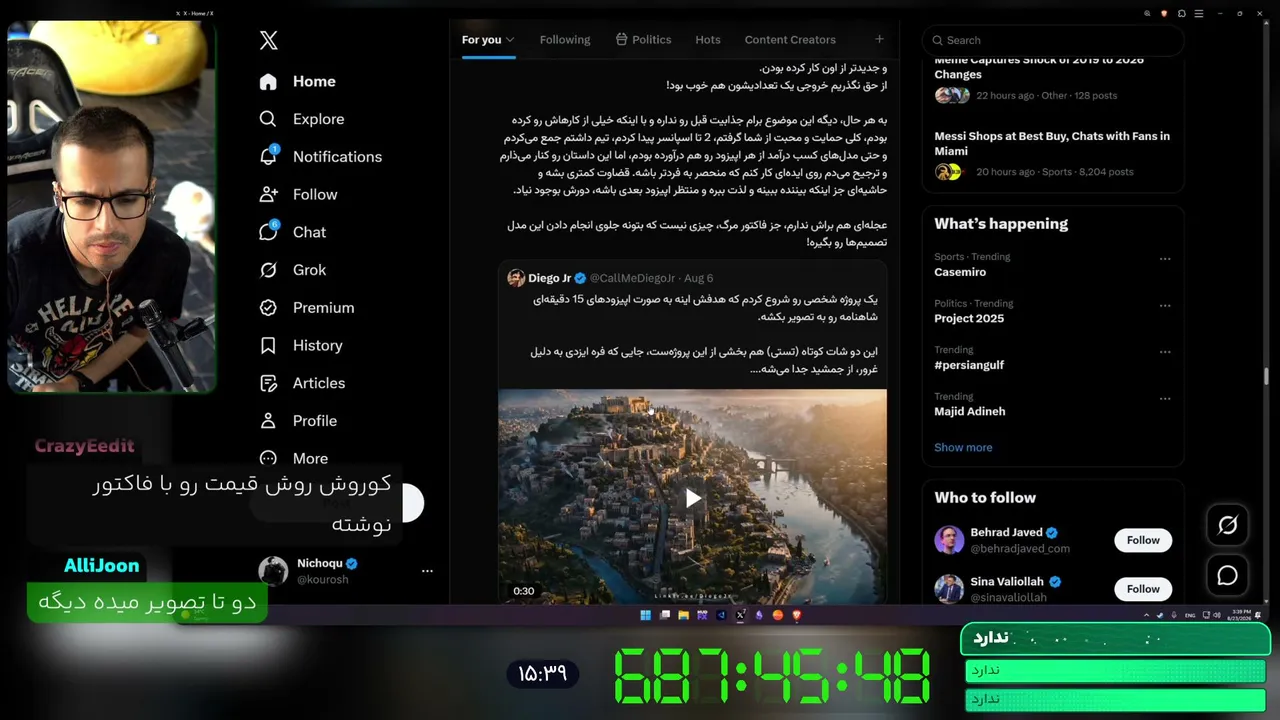This screenshot has width=1280, height=720.
Task: Open more options for #persiangulf trend
Action: 1165,352
